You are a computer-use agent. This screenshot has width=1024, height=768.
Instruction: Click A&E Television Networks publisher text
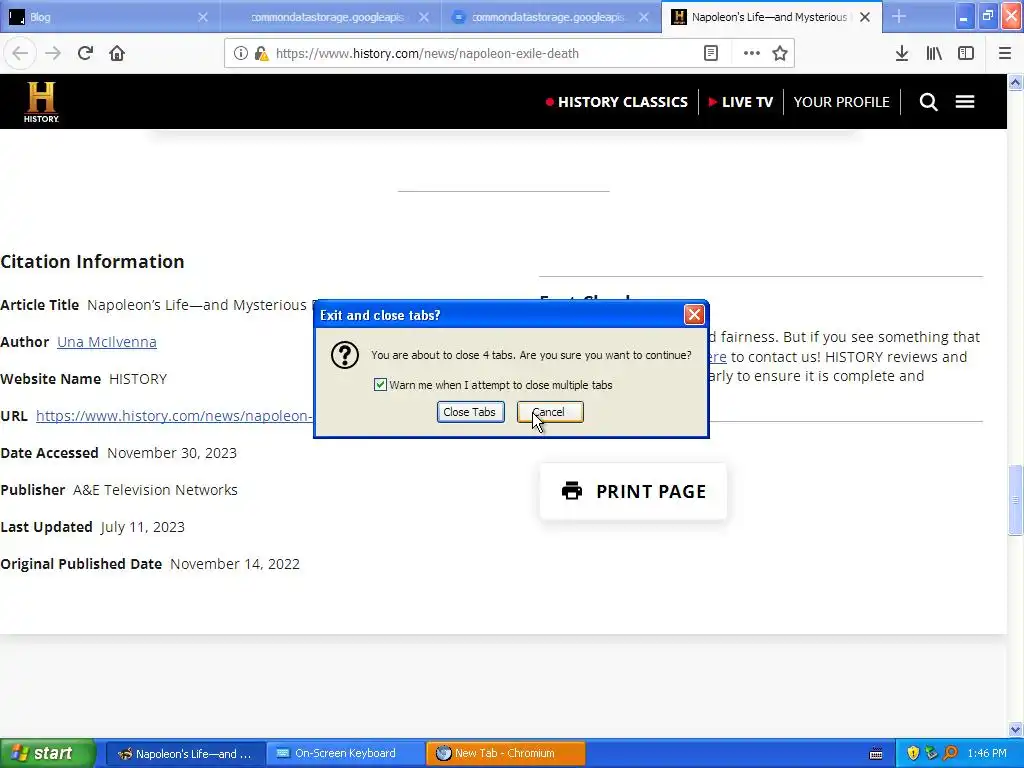tap(155, 490)
